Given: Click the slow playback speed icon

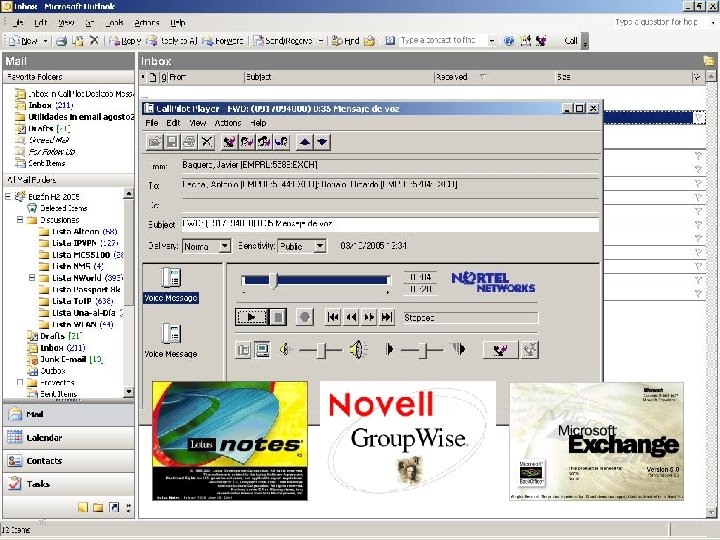Looking at the screenshot, I should pos(389,349).
